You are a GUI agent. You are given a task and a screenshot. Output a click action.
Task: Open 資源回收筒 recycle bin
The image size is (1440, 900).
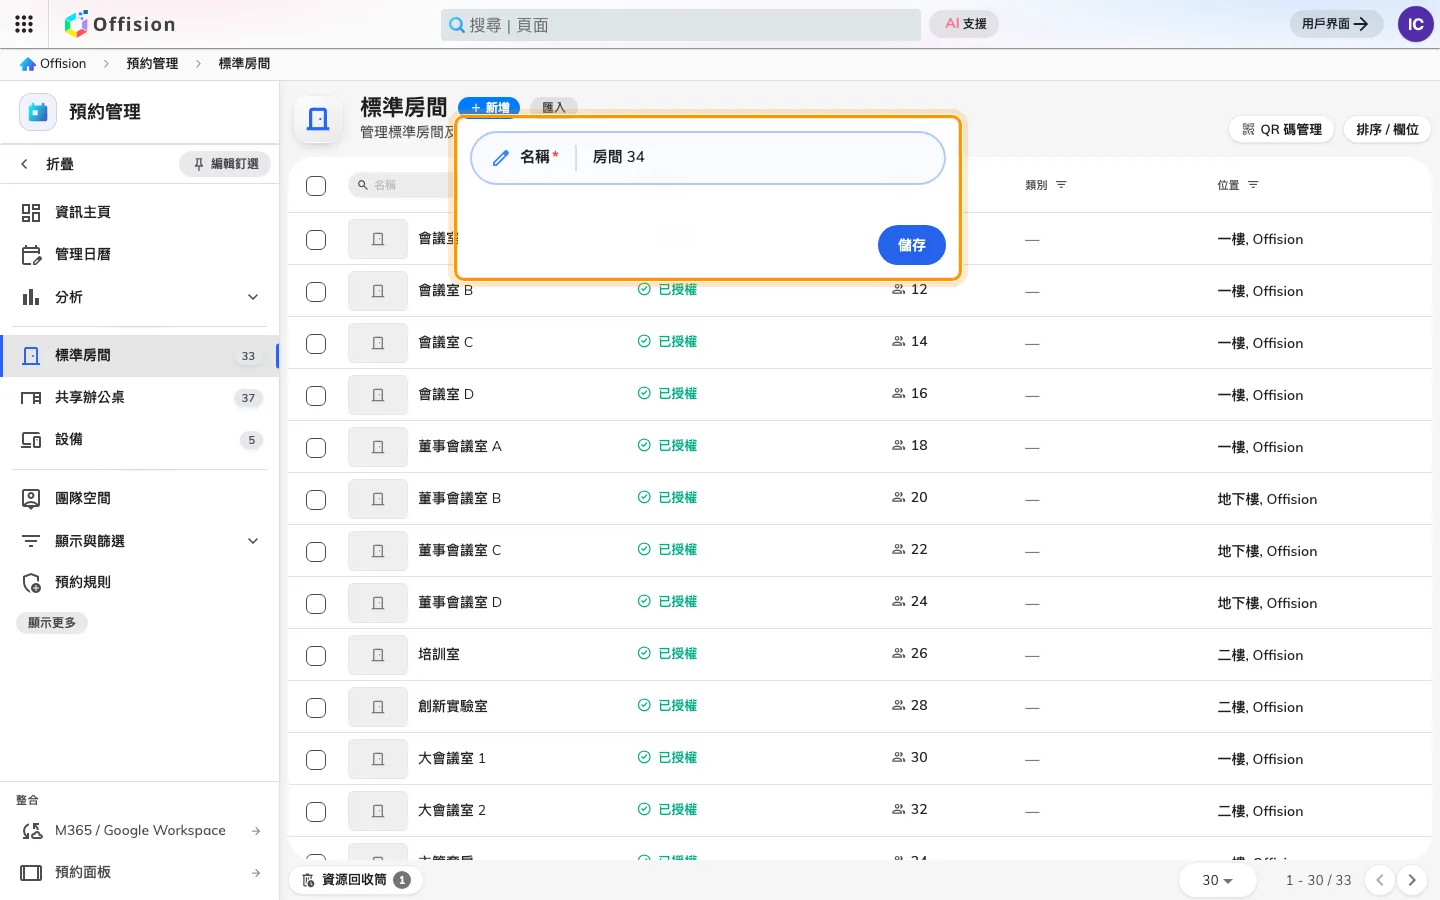click(x=355, y=880)
